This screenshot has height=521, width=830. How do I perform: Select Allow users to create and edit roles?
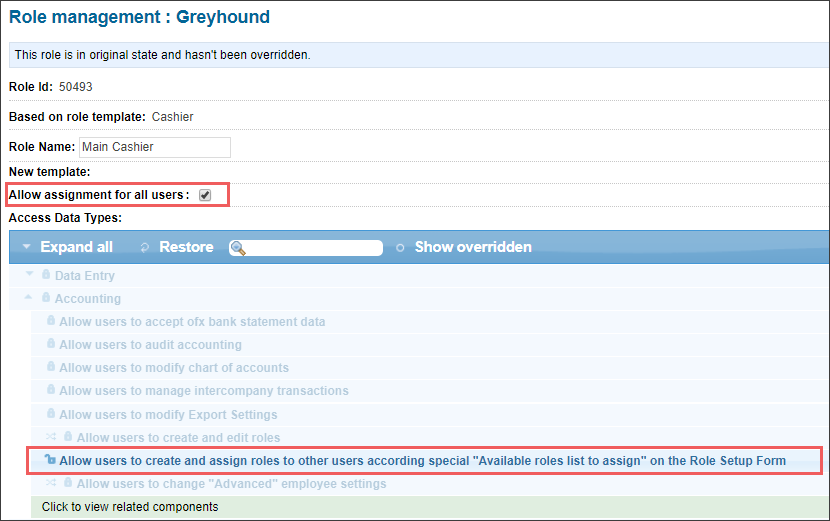click(x=178, y=438)
